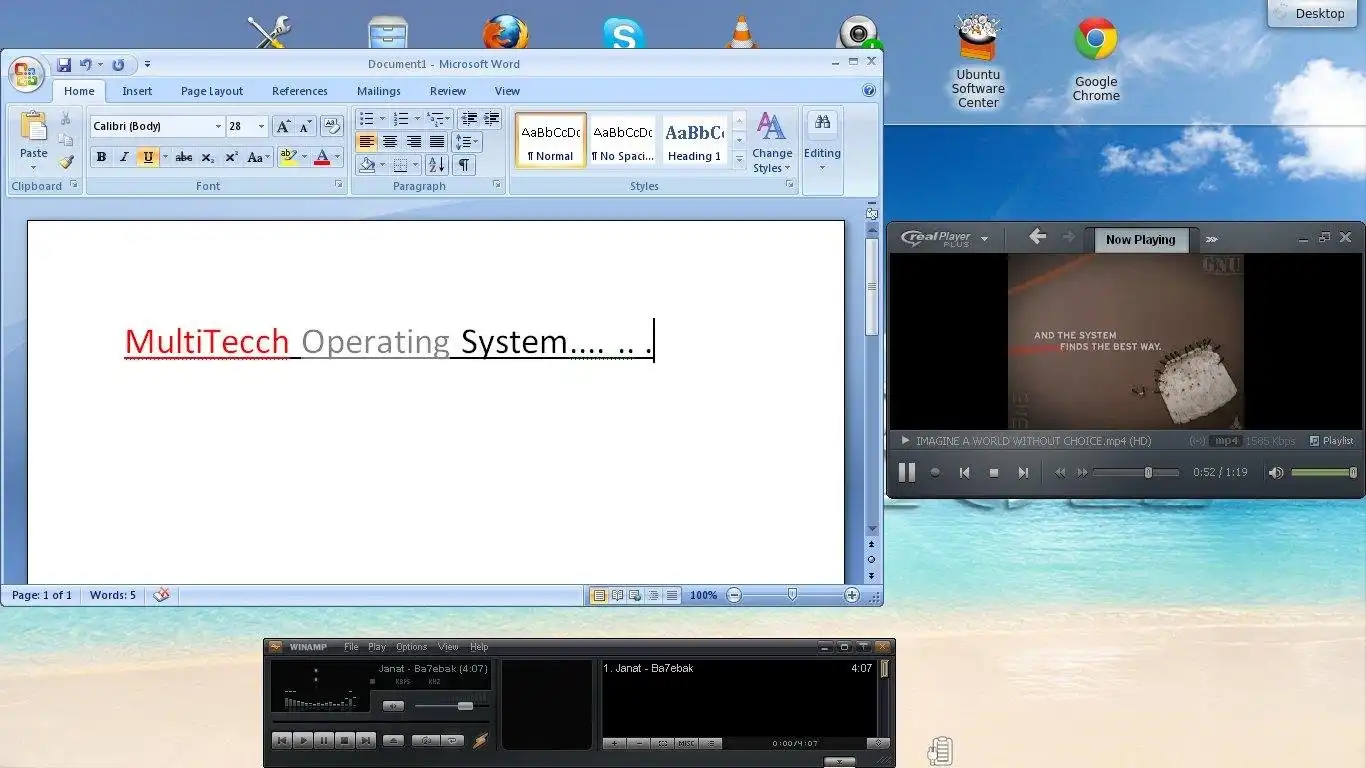Click the Multilevel List icon
The height and width of the screenshot is (768, 1366).
[x=438, y=119]
